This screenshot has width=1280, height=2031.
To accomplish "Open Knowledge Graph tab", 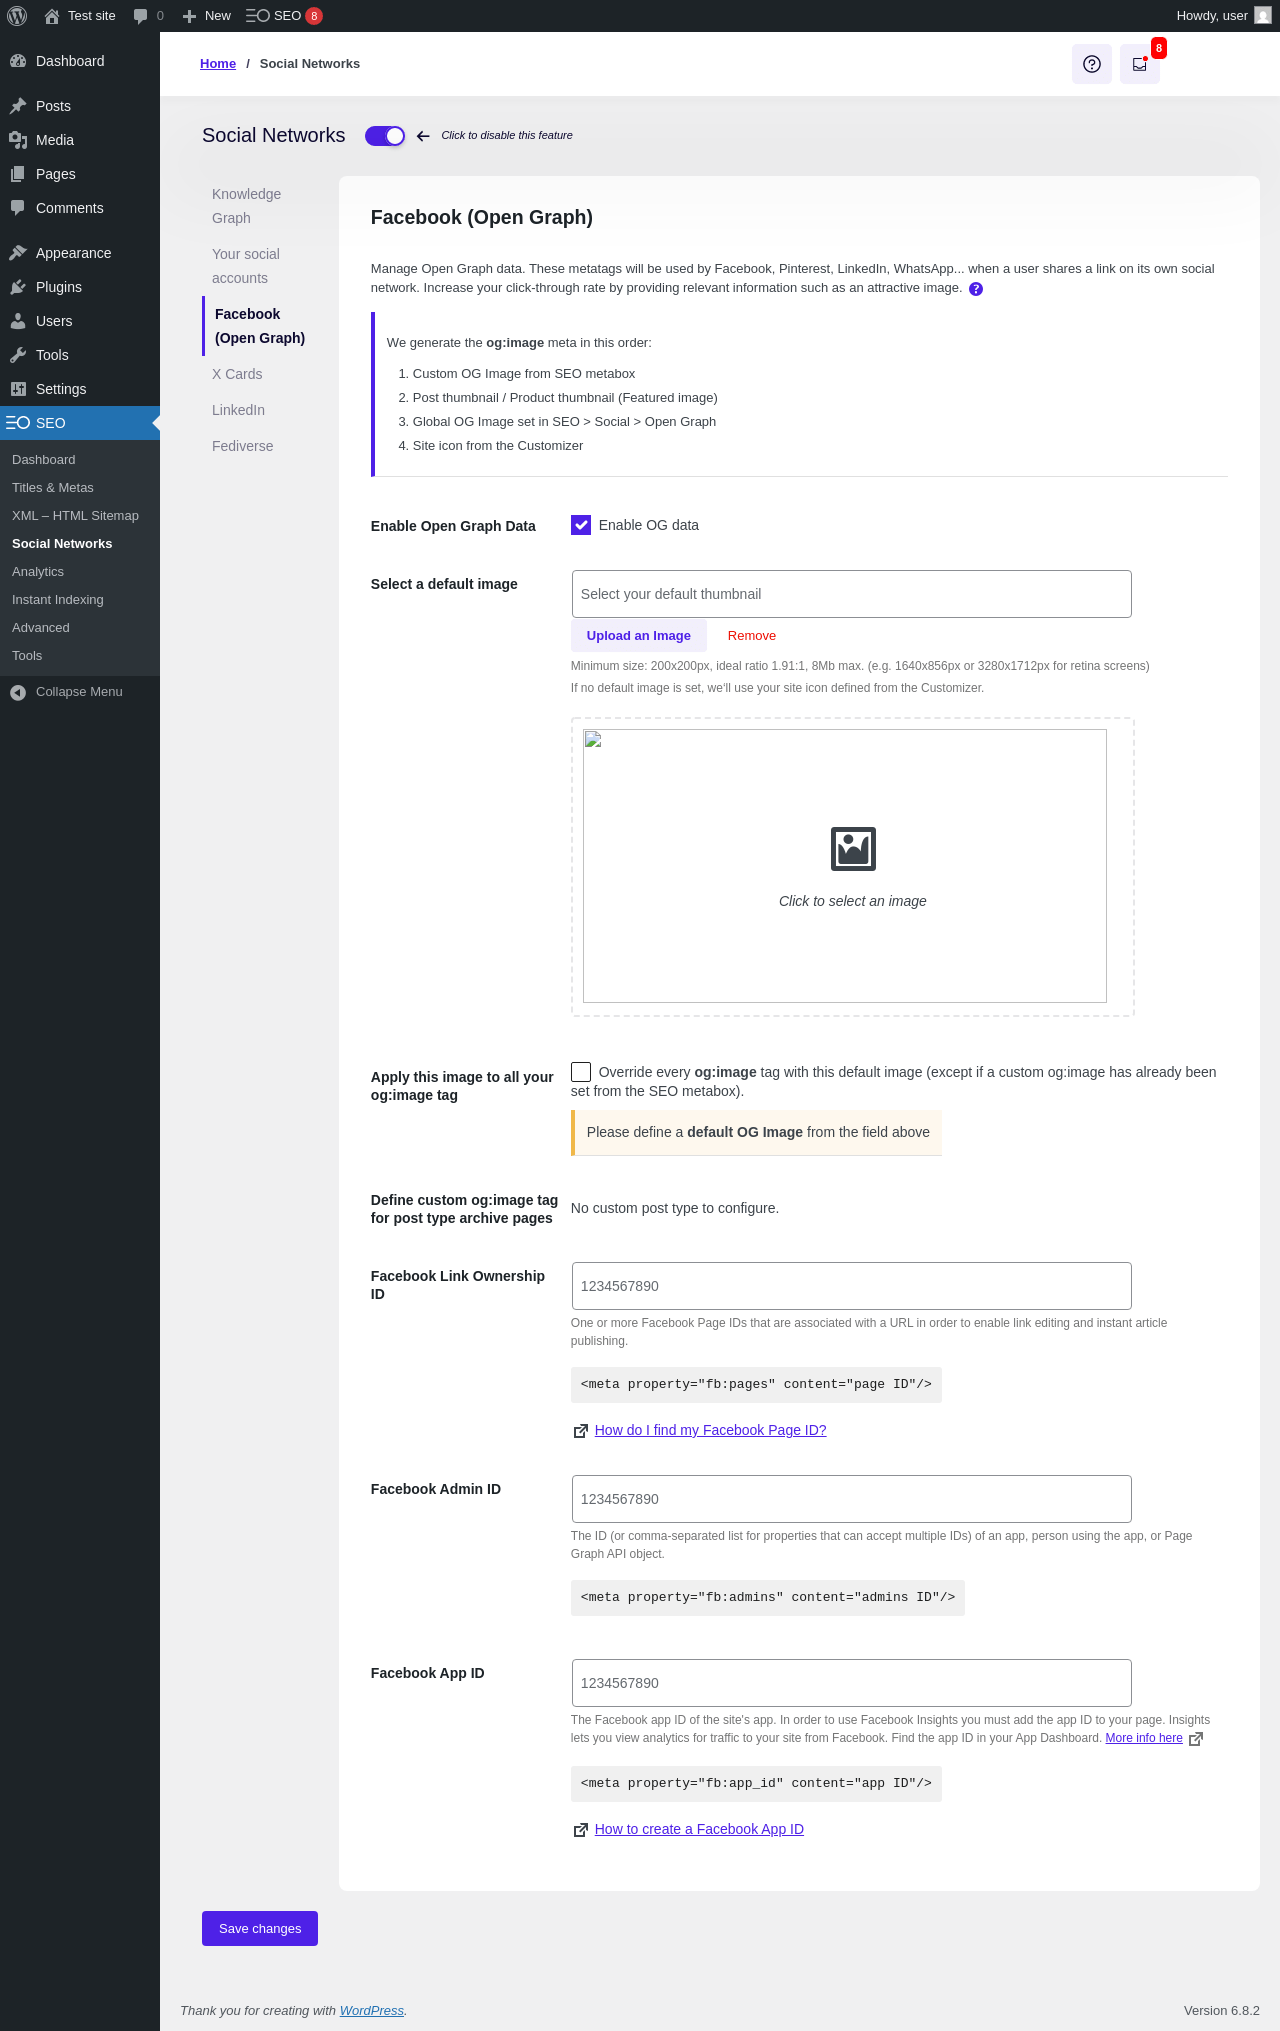I will click(261, 206).
